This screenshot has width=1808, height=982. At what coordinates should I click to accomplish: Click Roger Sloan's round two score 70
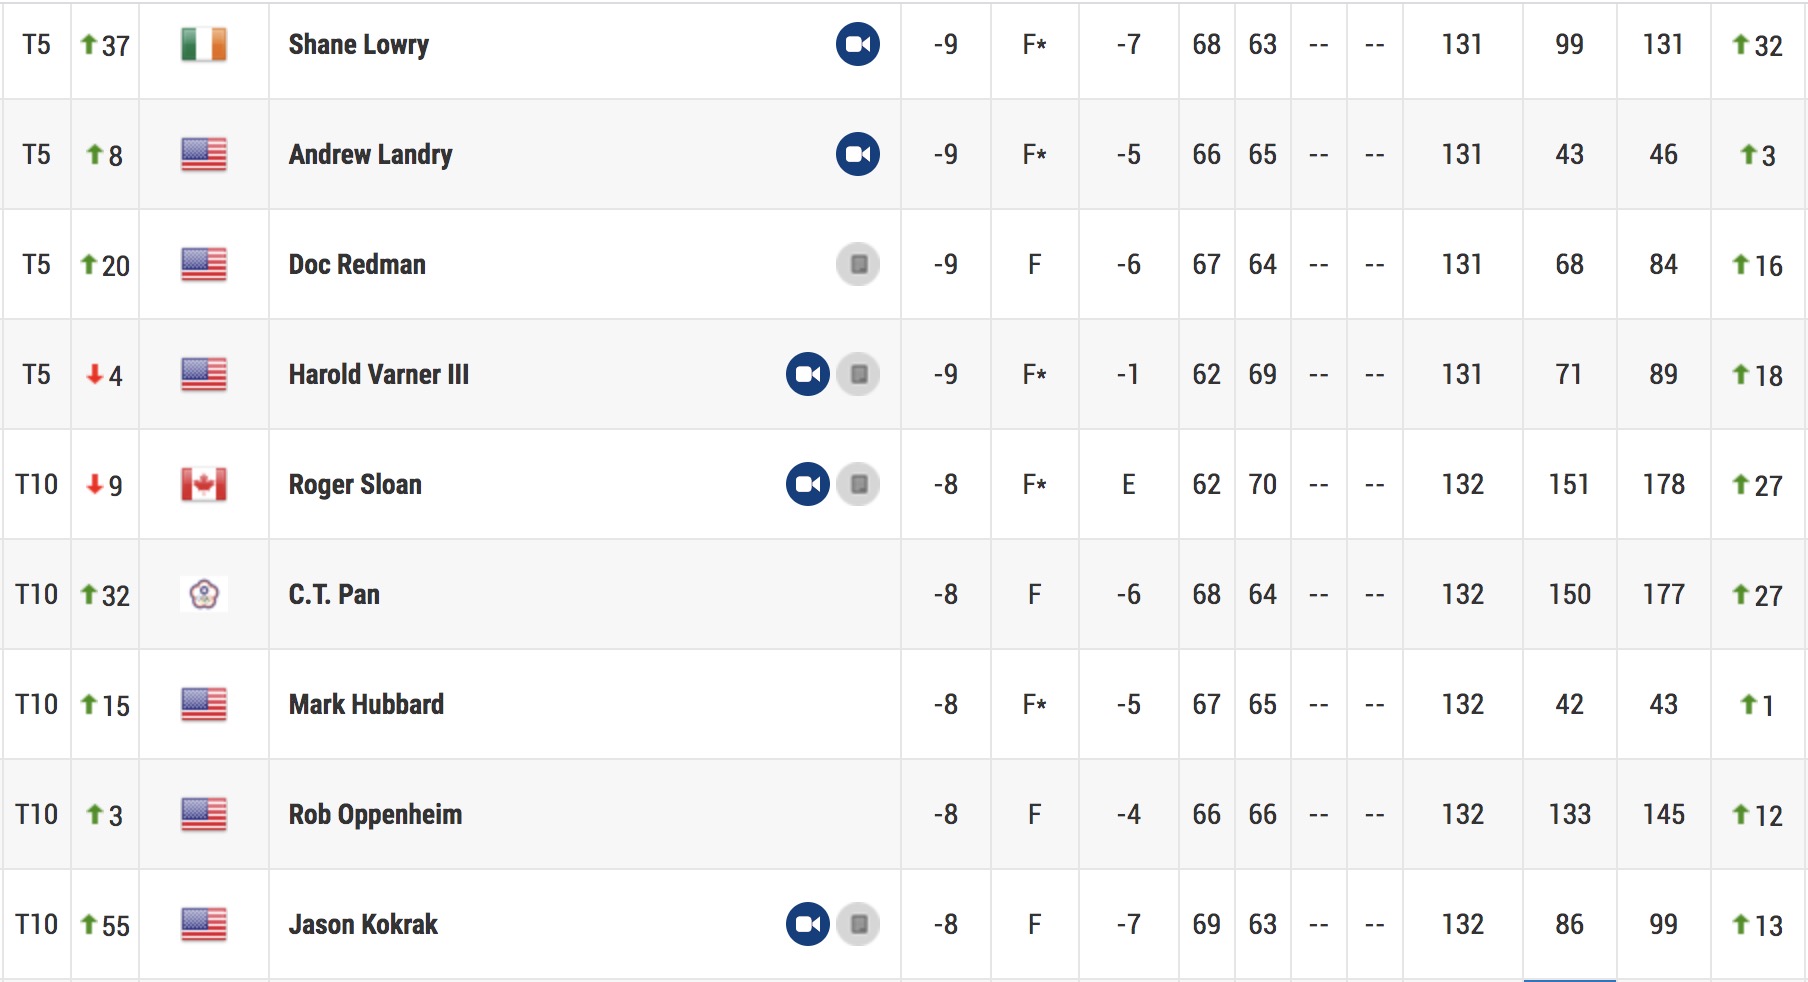point(1262,484)
